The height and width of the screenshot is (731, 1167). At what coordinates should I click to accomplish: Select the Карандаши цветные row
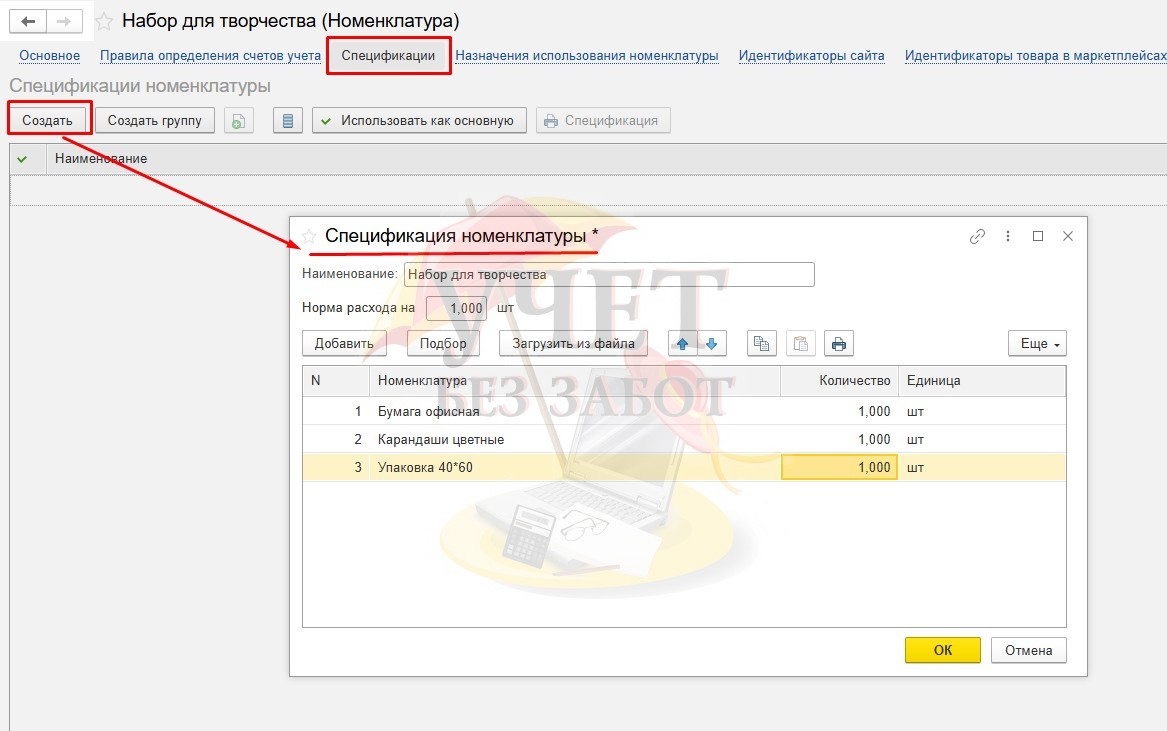(684, 439)
